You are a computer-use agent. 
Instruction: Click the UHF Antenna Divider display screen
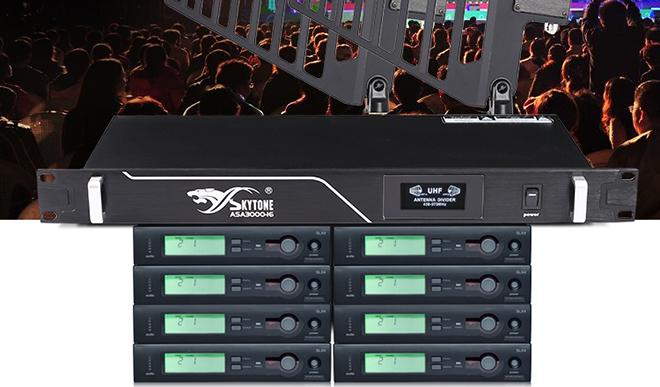pos(433,196)
